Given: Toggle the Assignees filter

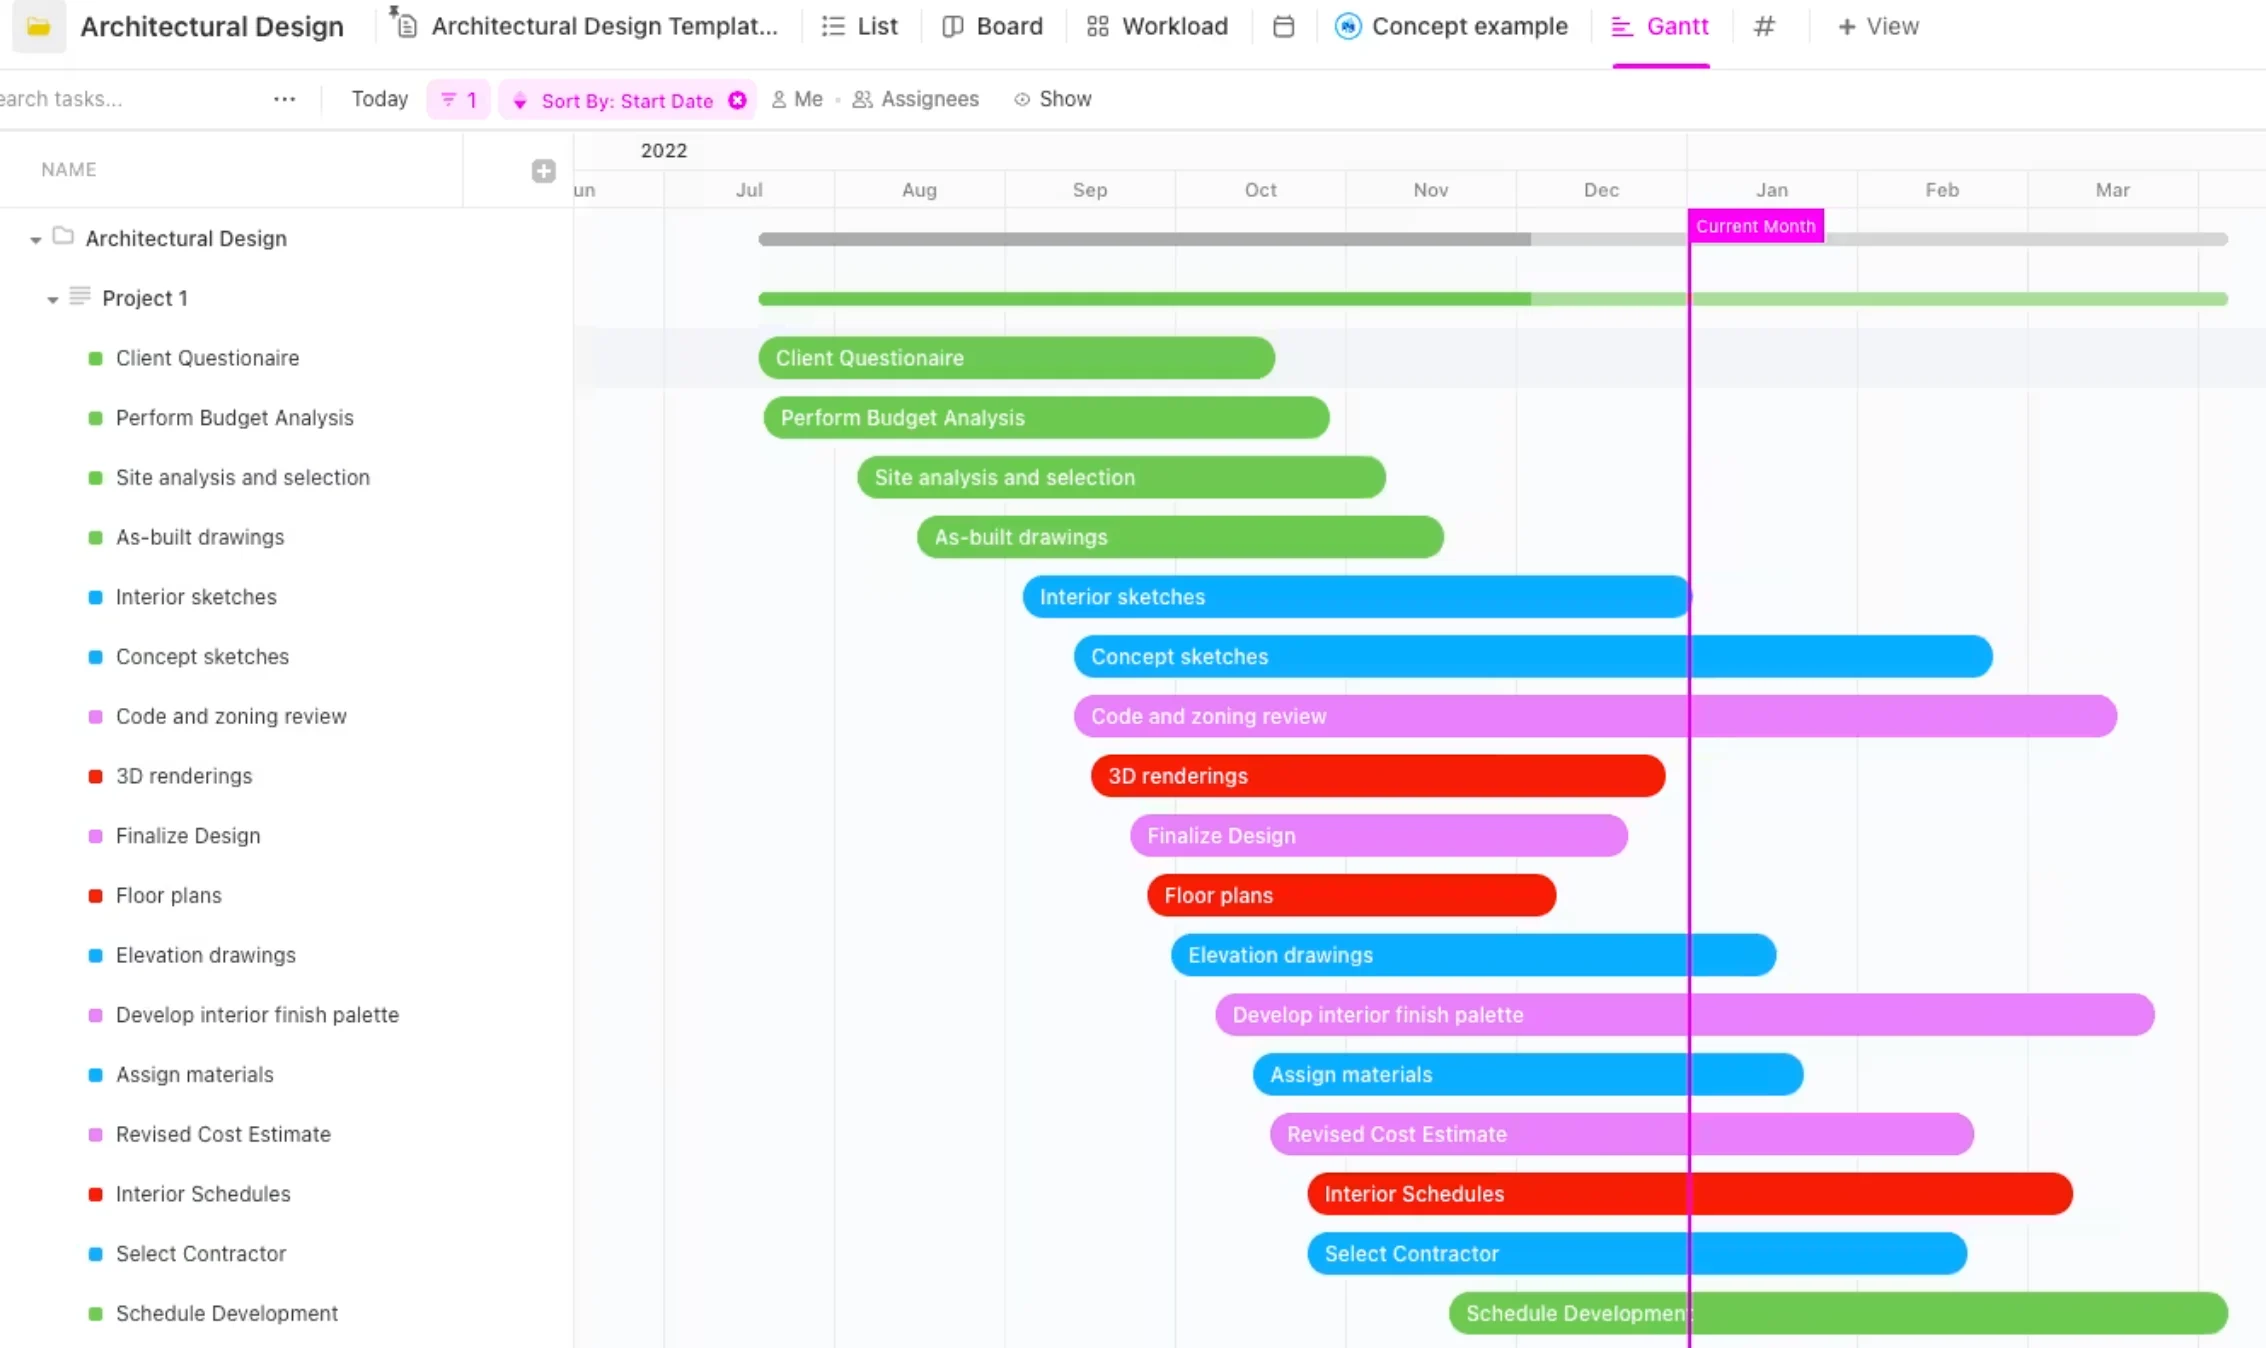Looking at the screenshot, I should (x=915, y=99).
